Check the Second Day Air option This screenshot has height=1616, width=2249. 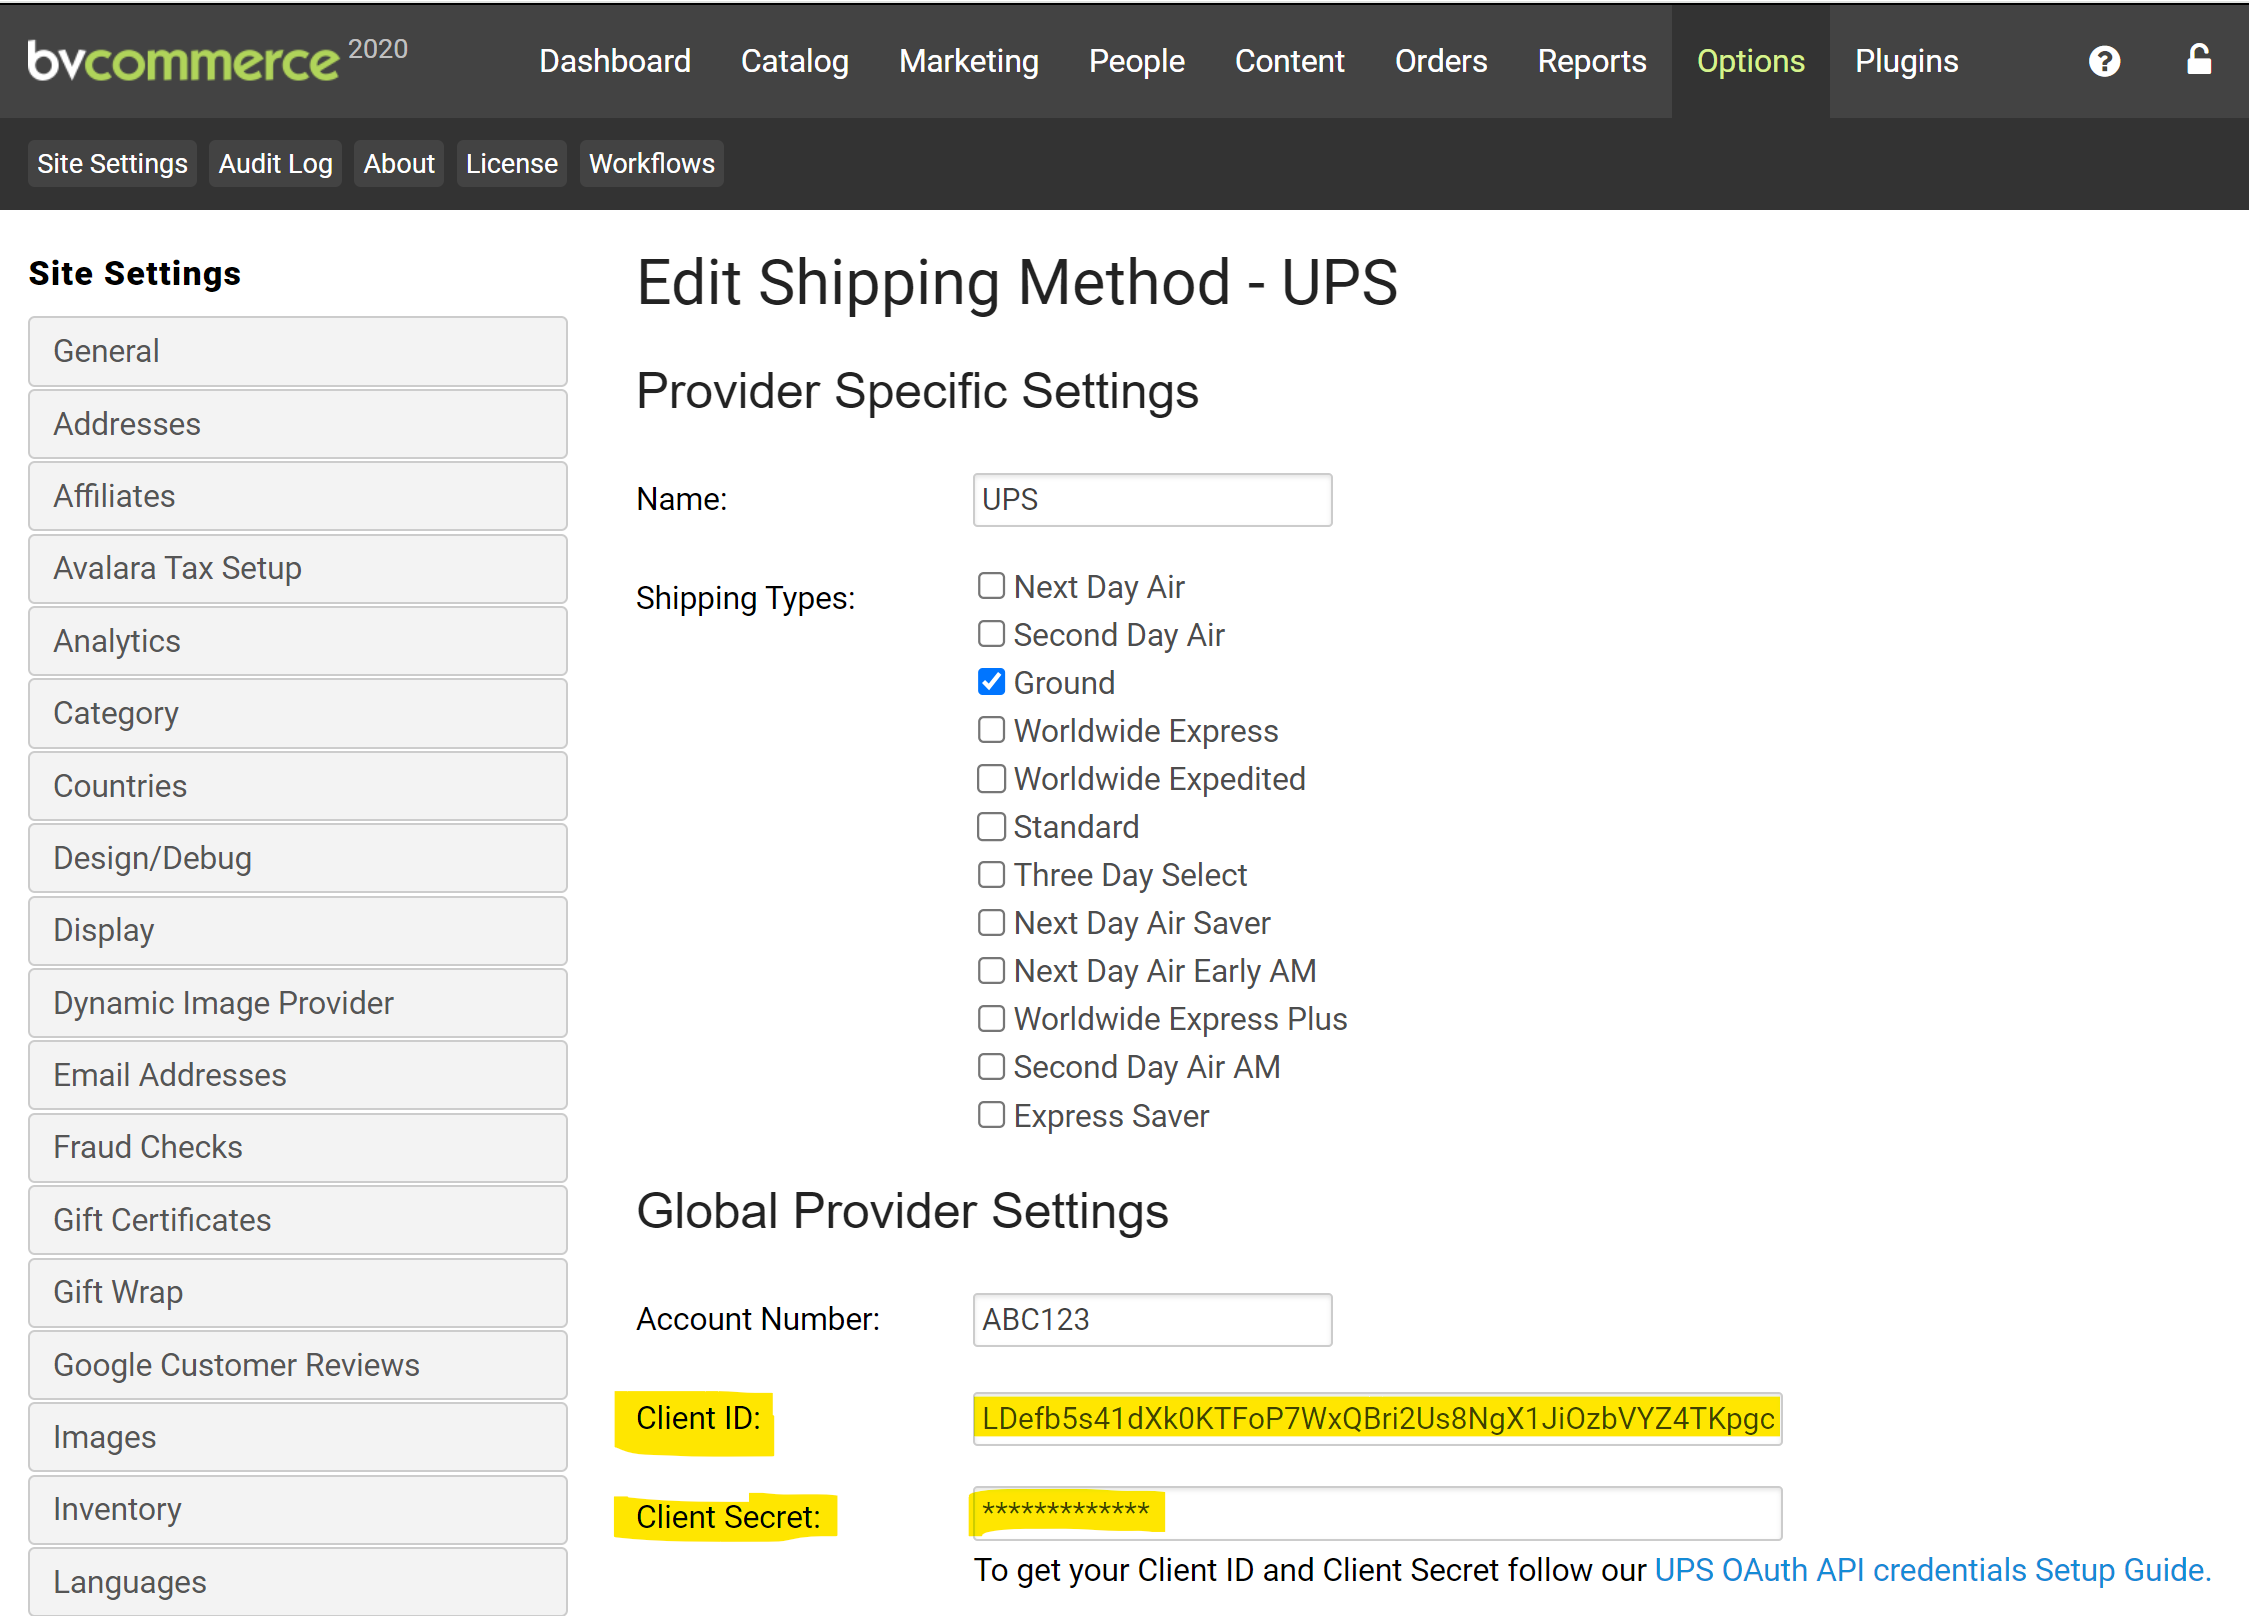(x=991, y=634)
